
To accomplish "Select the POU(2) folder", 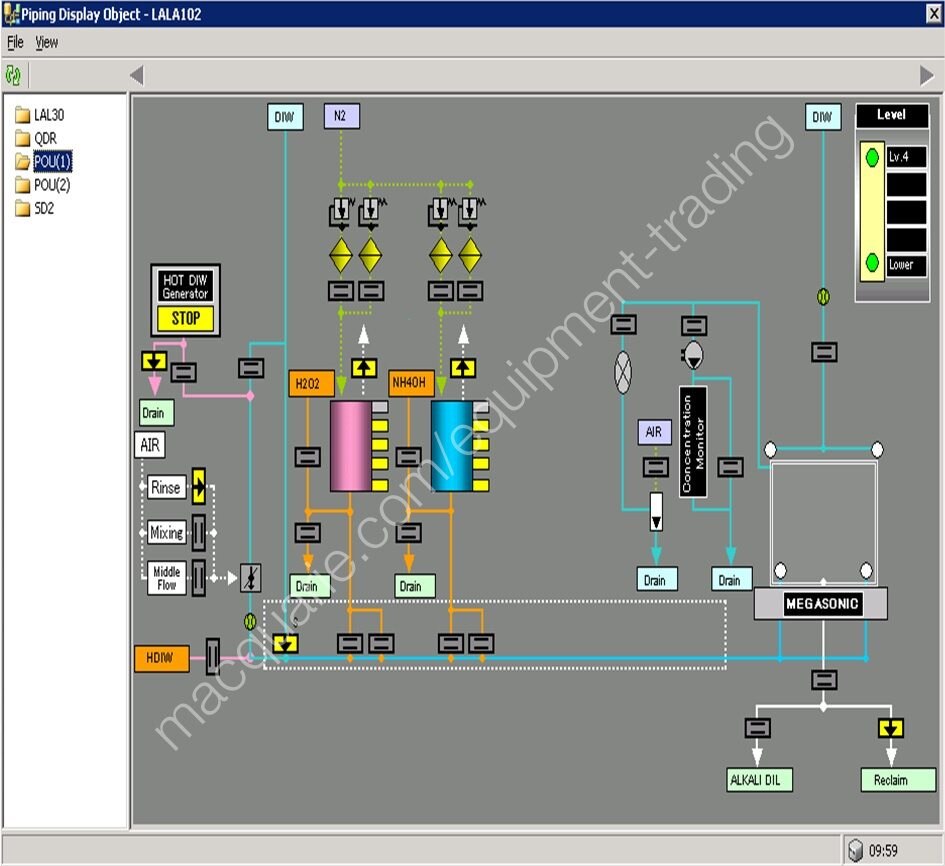I will coord(43,184).
